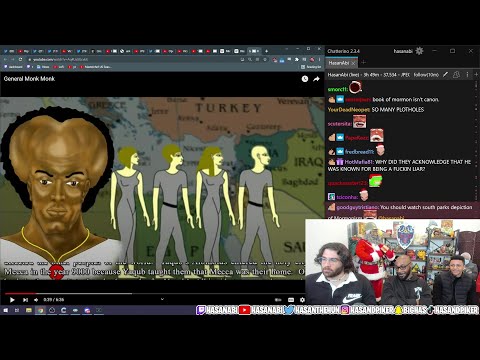The image size is (480, 360).
Task: Share the video via arrow icon
Action: (x=316, y=79)
